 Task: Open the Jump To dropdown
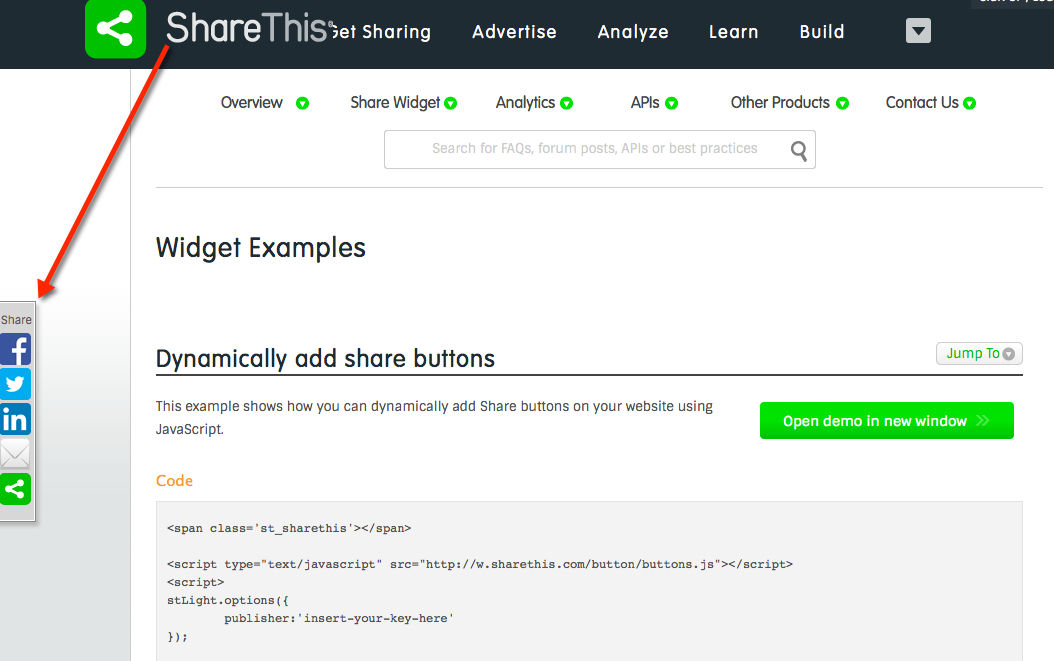(x=979, y=353)
